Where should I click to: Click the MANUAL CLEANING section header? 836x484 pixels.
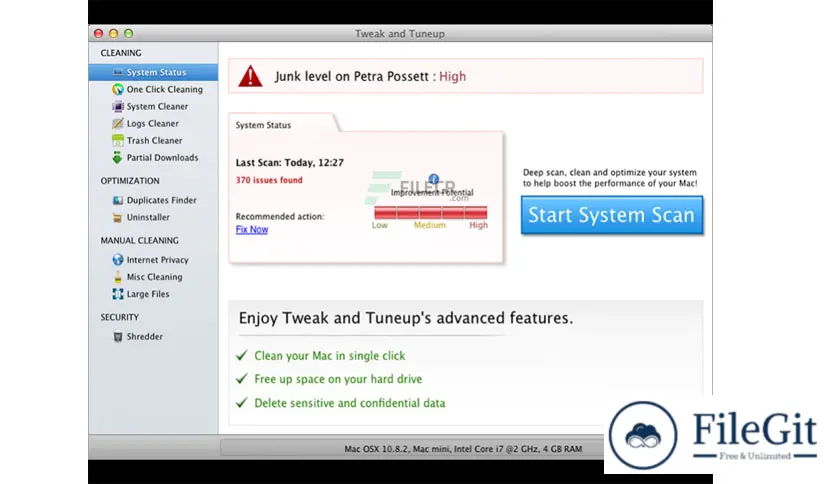(x=140, y=240)
